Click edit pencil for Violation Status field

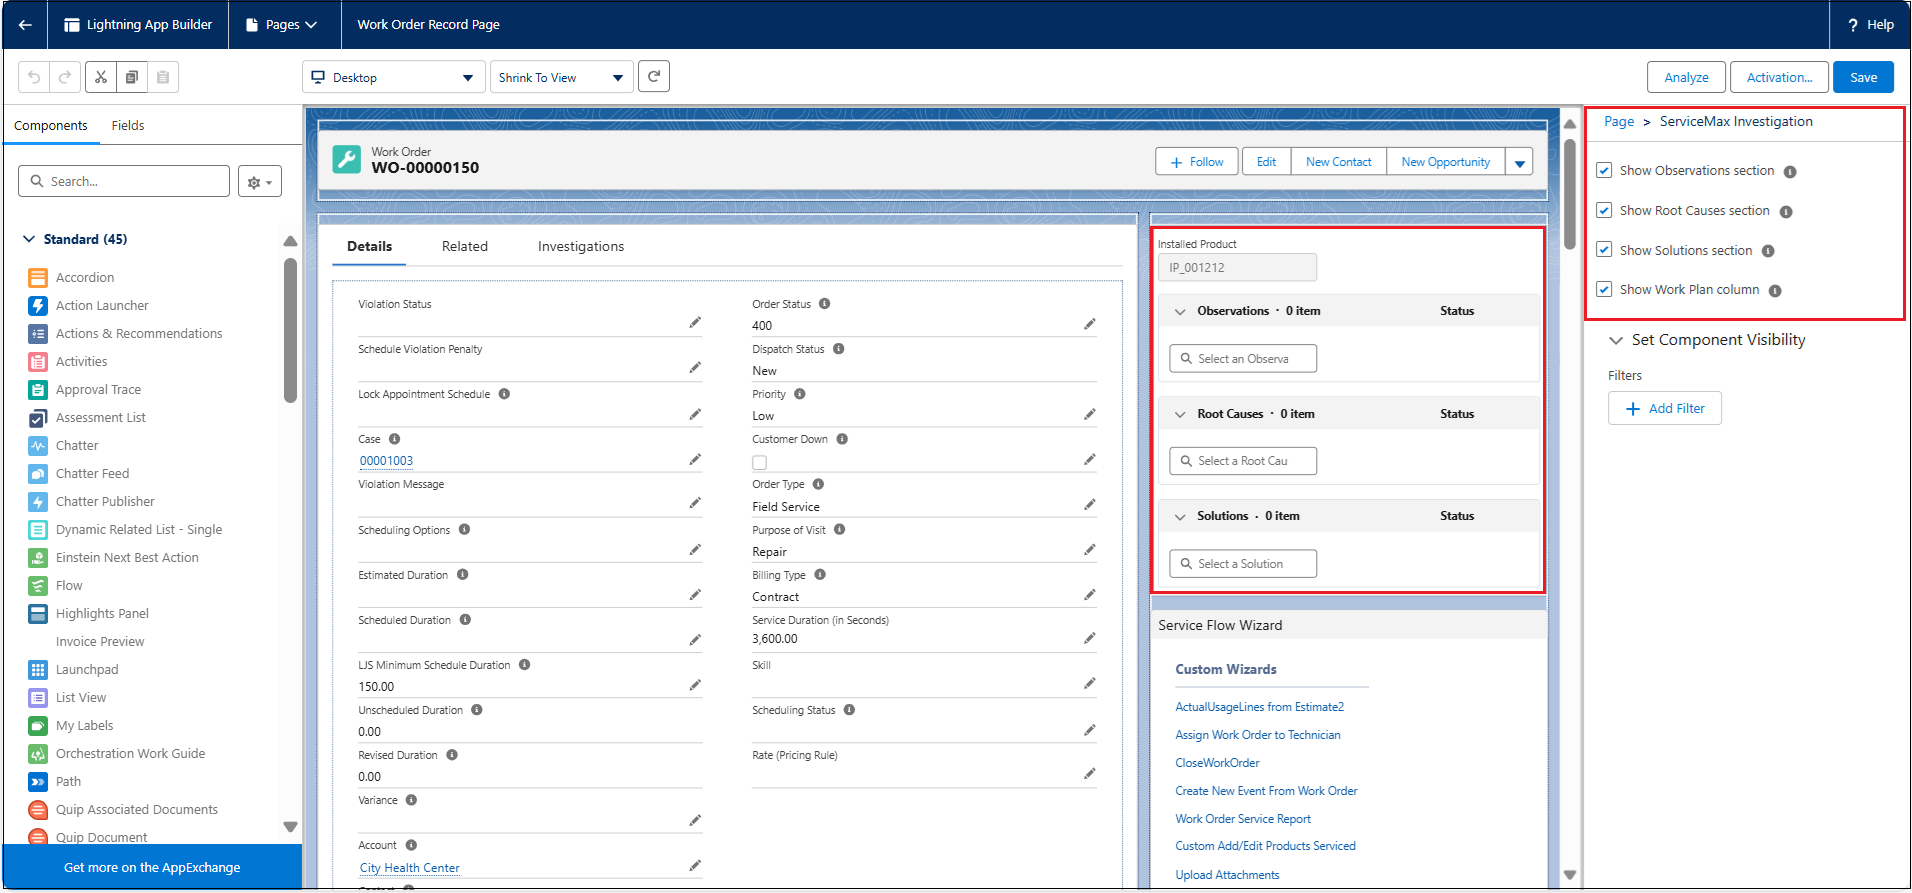[x=695, y=322]
